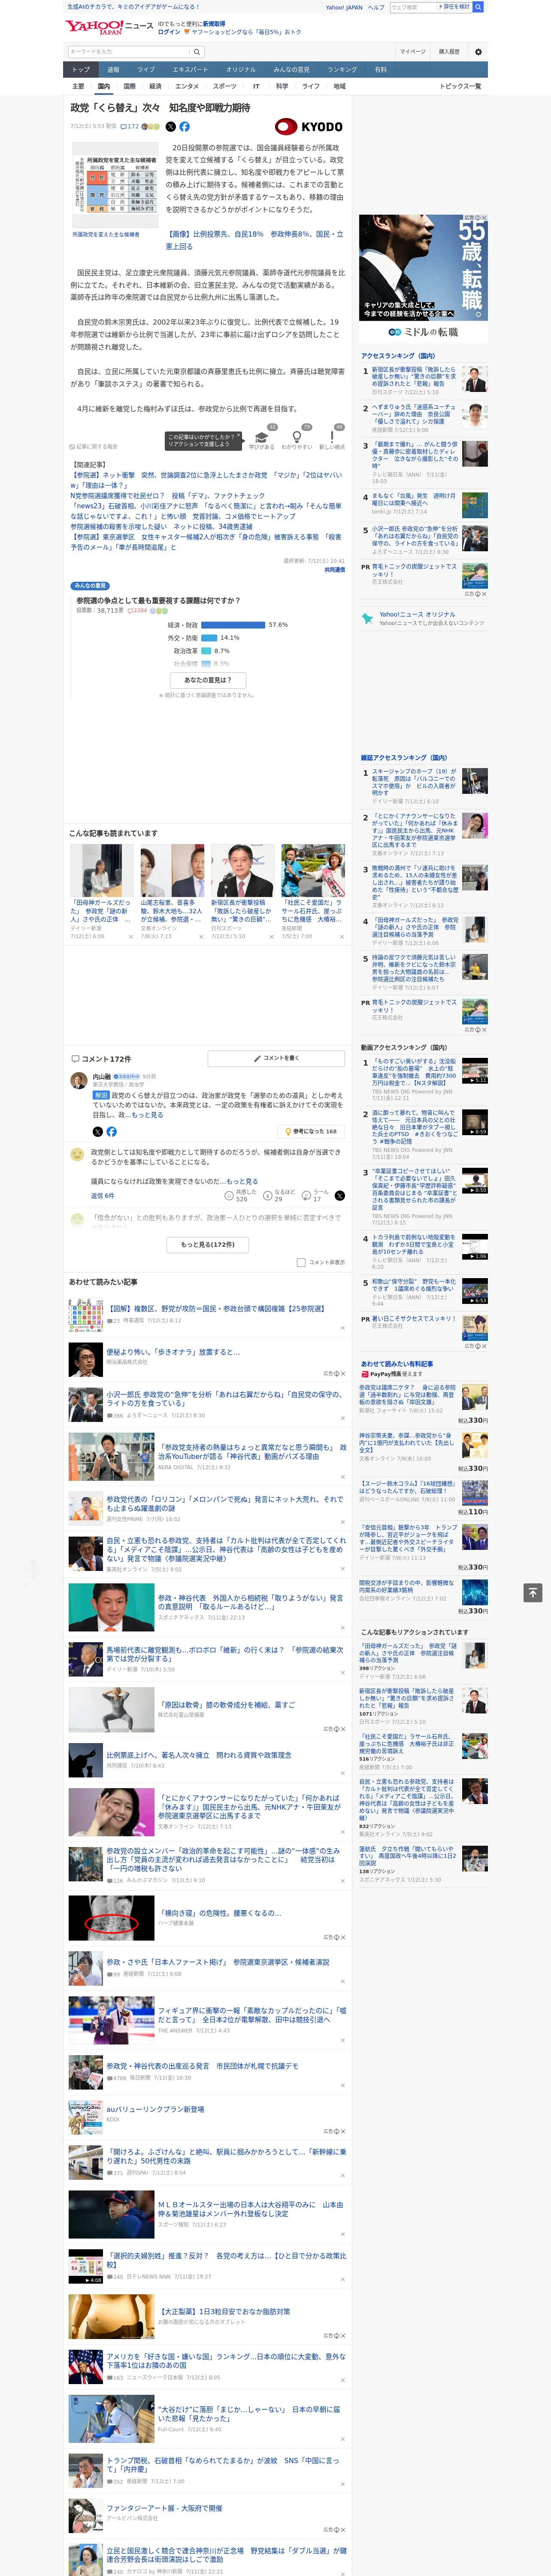Open 購入履歴 link
Image resolution: width=551 pixels, height=2576 pixels.
[449, 51]
